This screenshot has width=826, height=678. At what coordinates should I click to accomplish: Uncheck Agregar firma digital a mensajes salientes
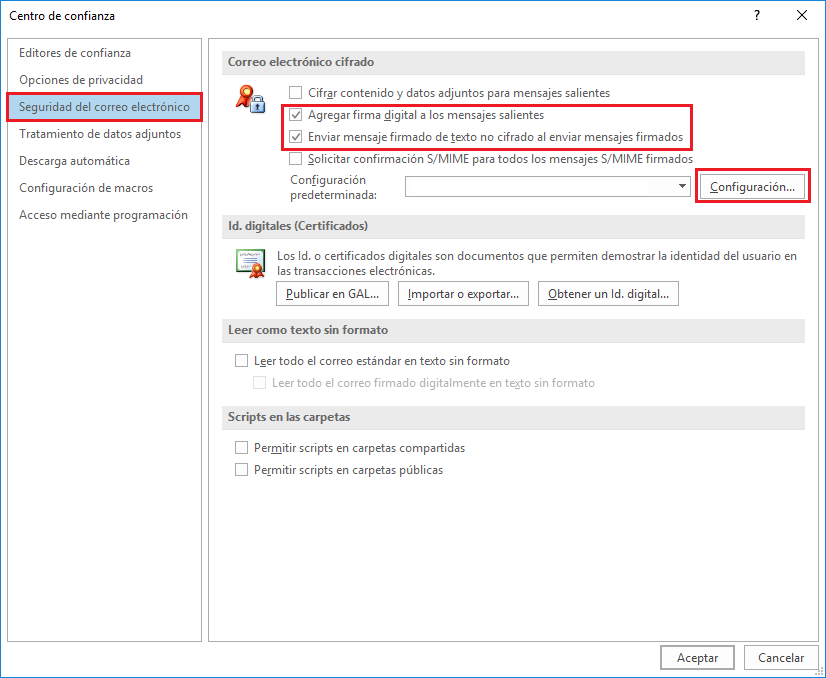coord(295,115)
